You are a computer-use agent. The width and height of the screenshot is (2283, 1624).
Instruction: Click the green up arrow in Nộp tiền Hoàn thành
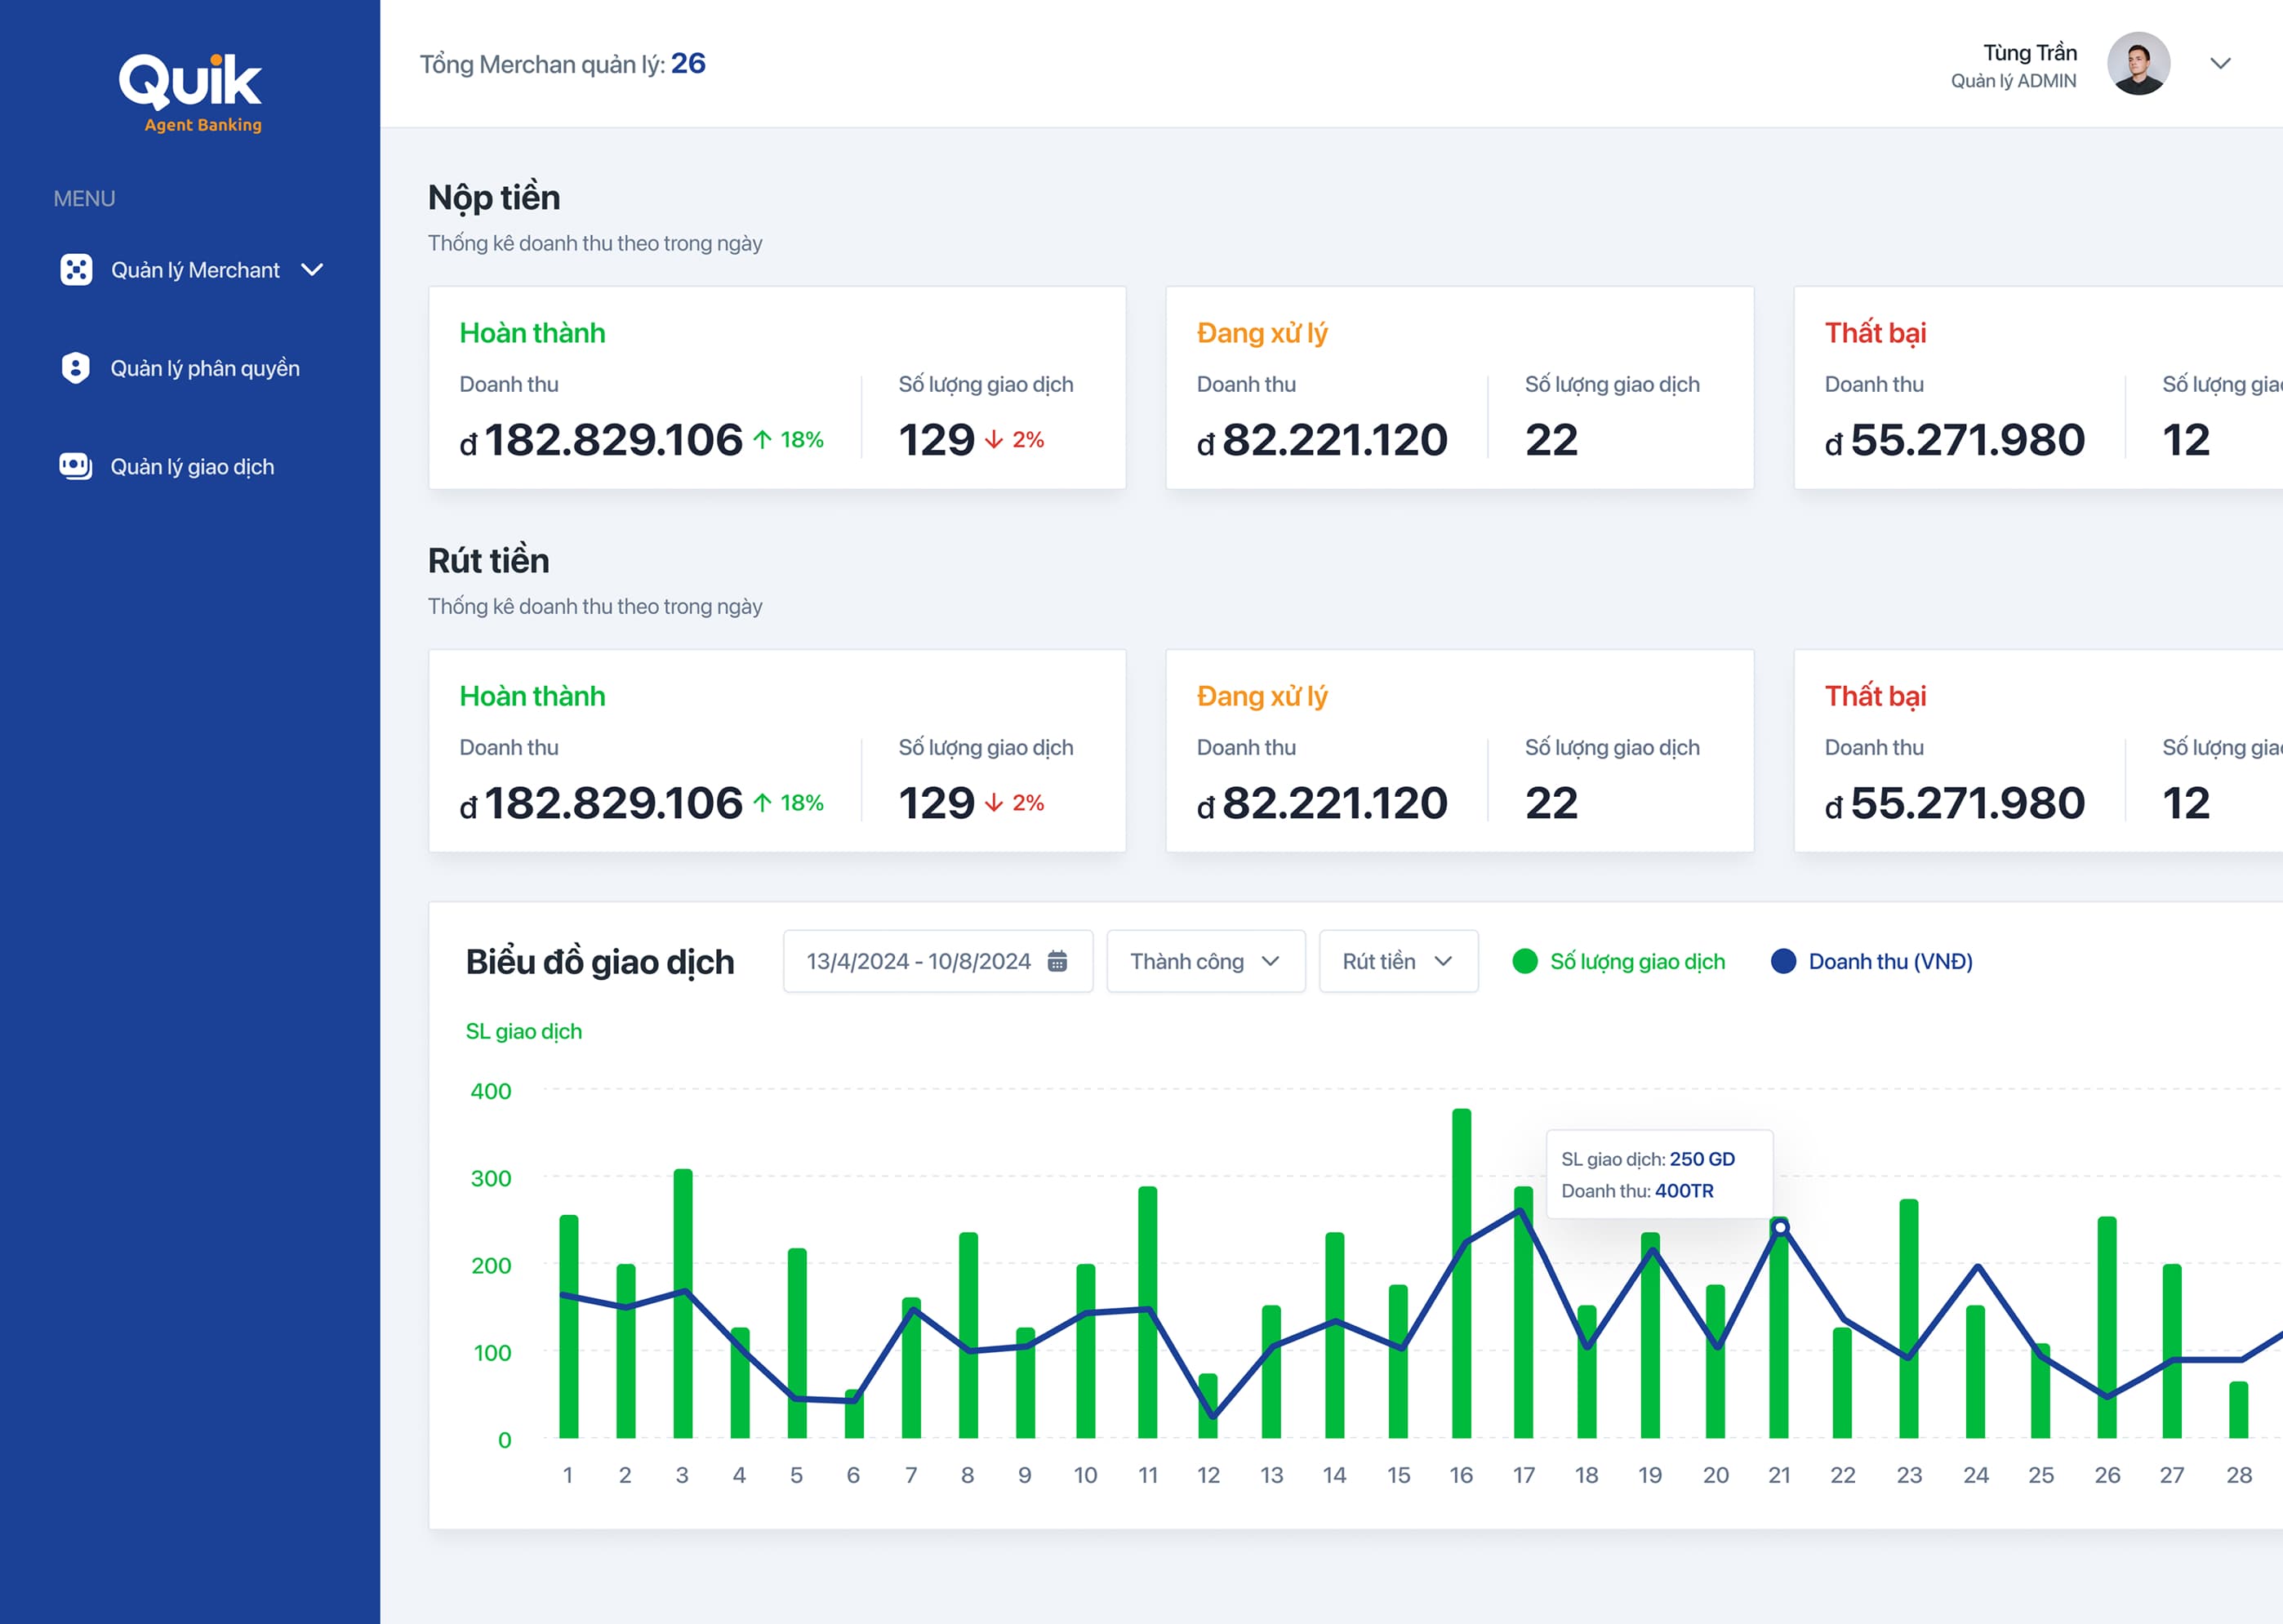click(762, 439)
